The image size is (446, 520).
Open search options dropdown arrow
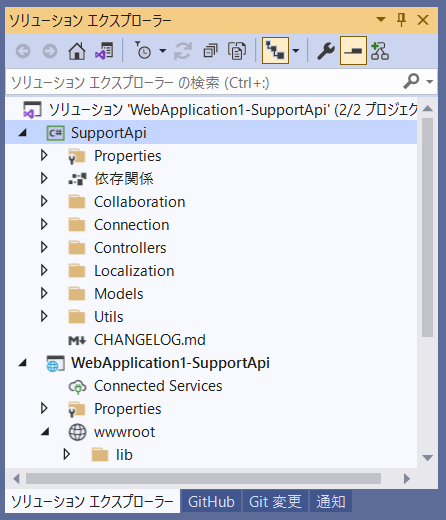click(429, 82)
